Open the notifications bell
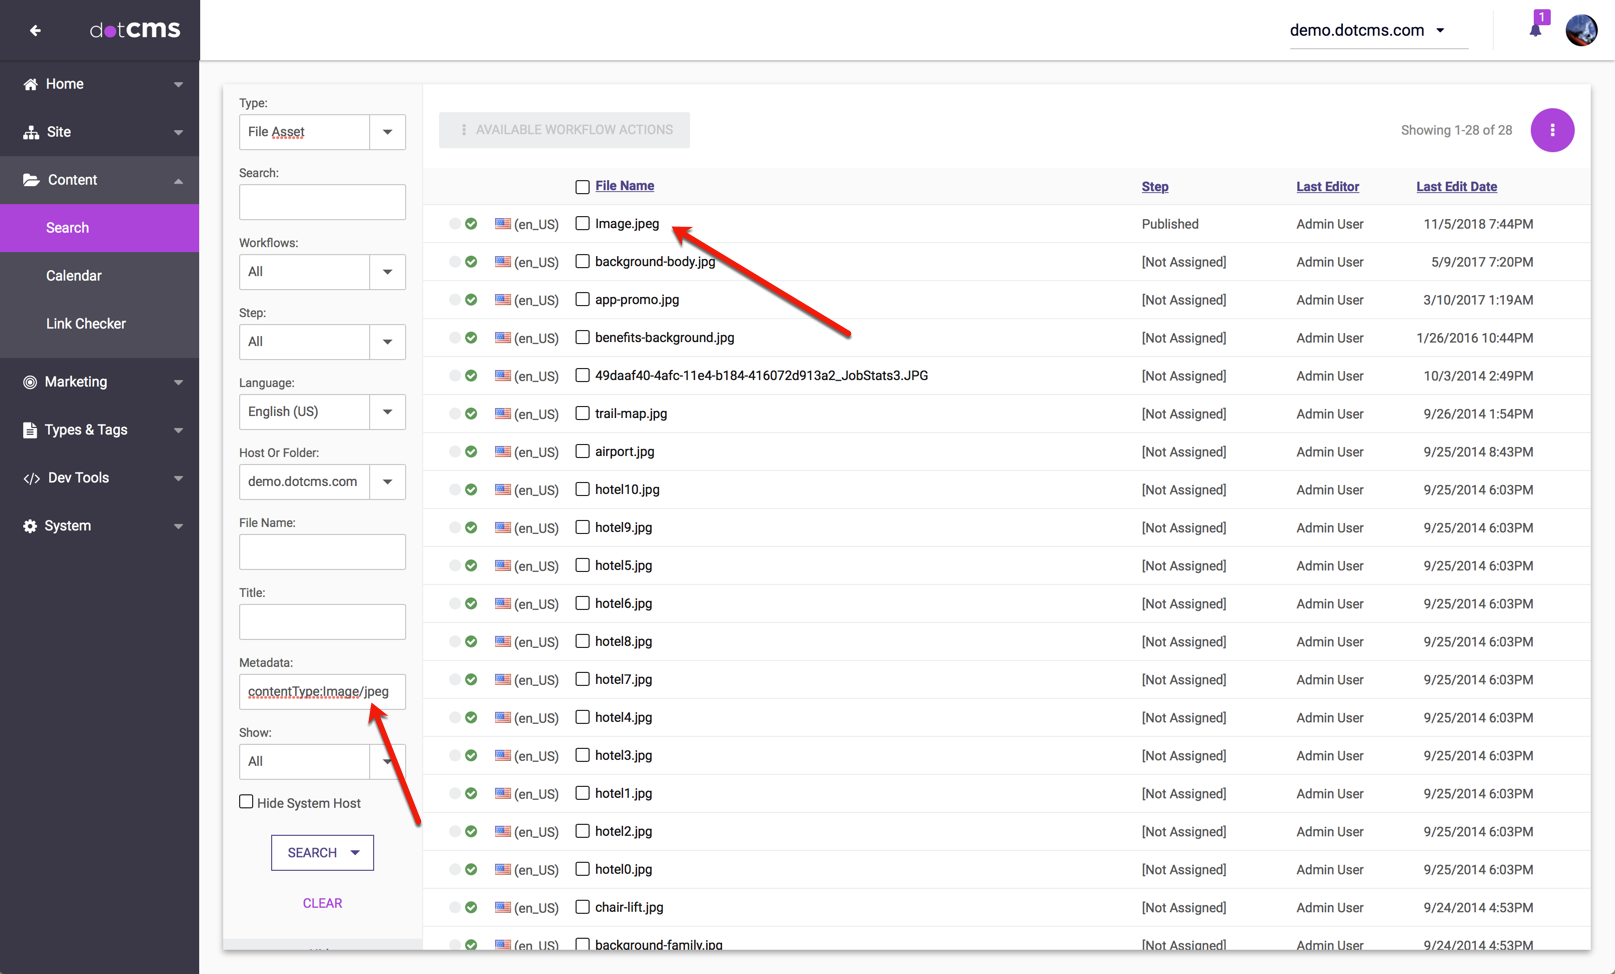This screenshot has width=1615, height=974. pyautogui.click(x=1535, y=28)
